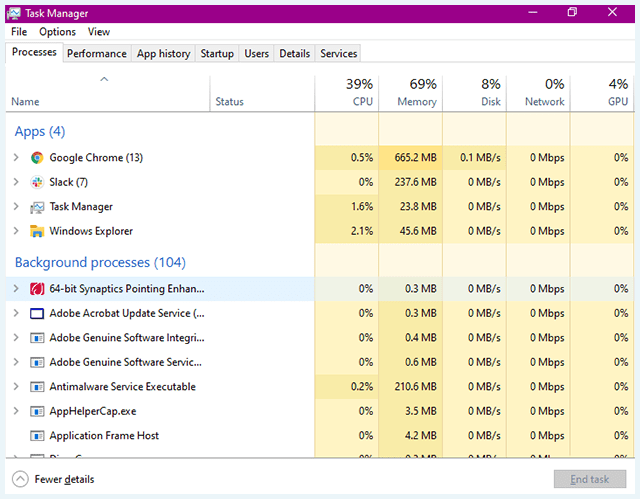Viewport: 640px width, 499px height.
Task: Click the Slack 237.6 MB memory cell
Action: (x=411, y=182)
